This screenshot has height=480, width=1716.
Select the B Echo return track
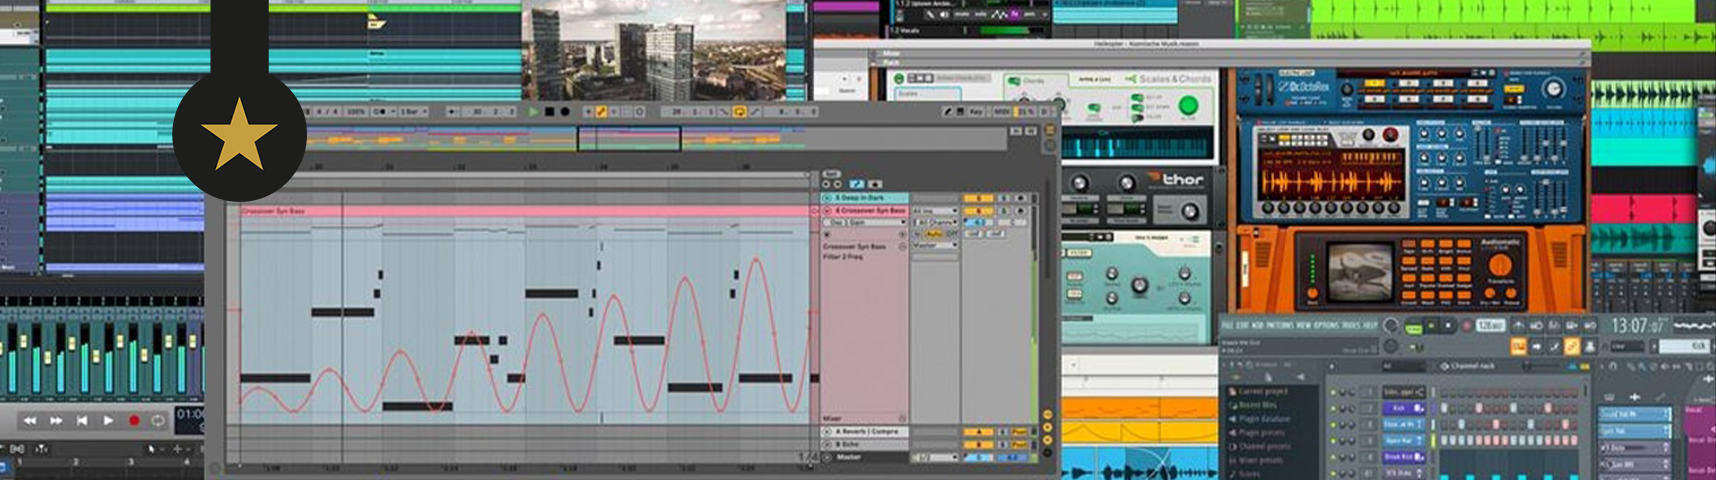(x=865, y=444)
